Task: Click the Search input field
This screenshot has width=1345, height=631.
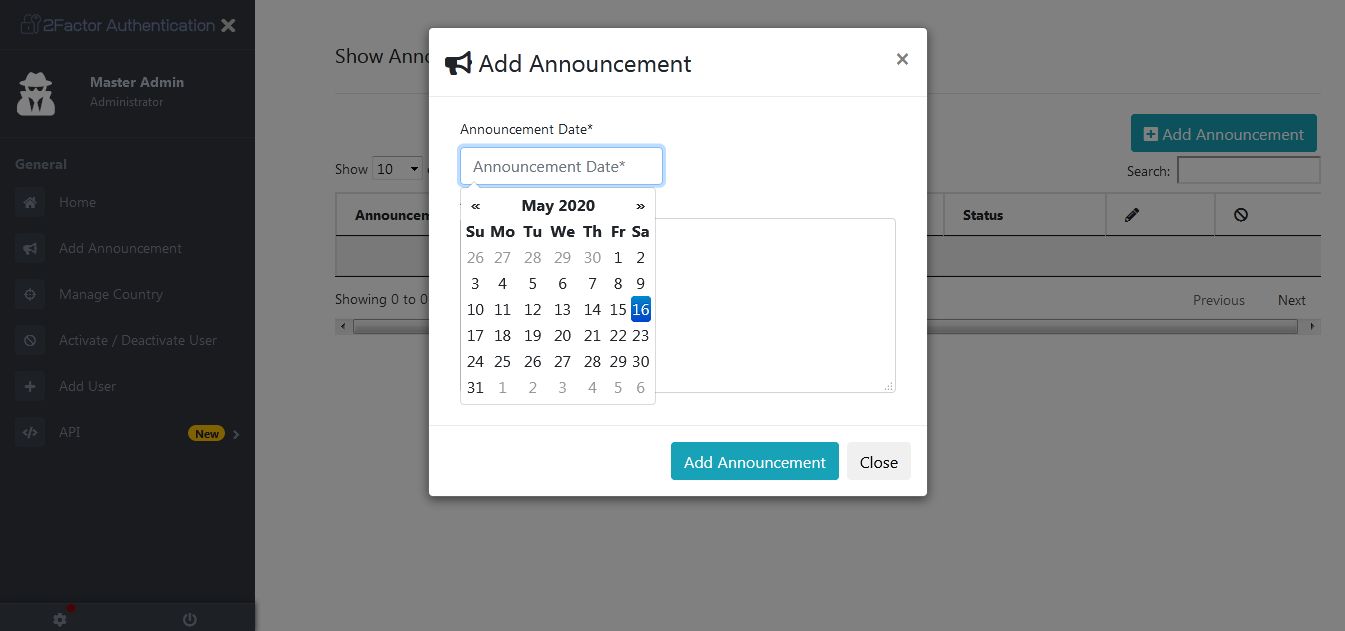Action: point(1248,170)
